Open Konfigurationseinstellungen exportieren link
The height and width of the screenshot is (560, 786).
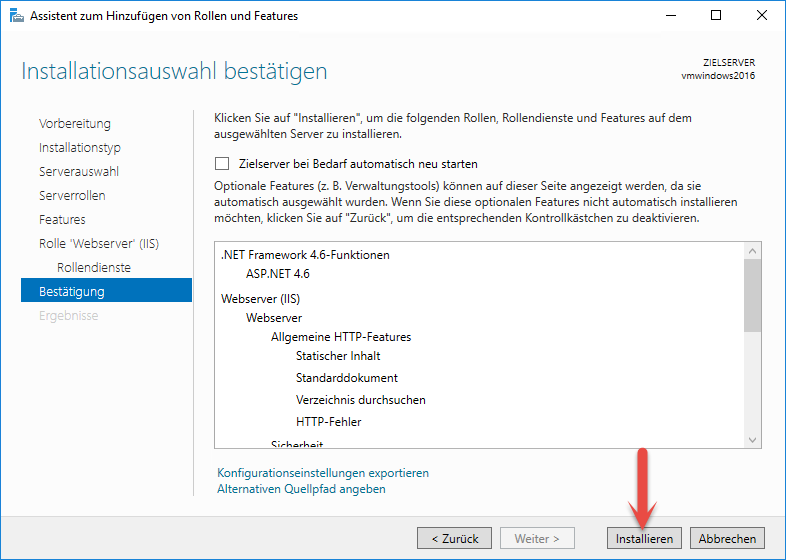click(322, 473)
